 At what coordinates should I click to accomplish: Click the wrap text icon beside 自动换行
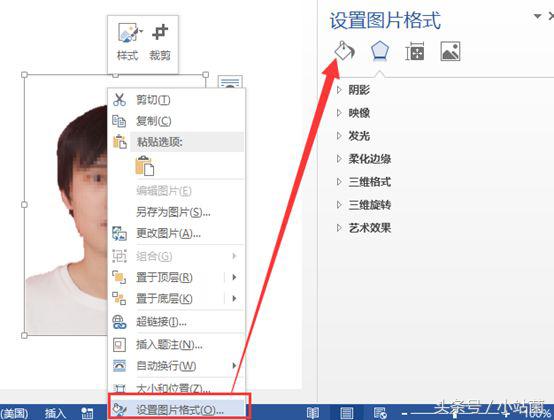(x=119, y=366)
